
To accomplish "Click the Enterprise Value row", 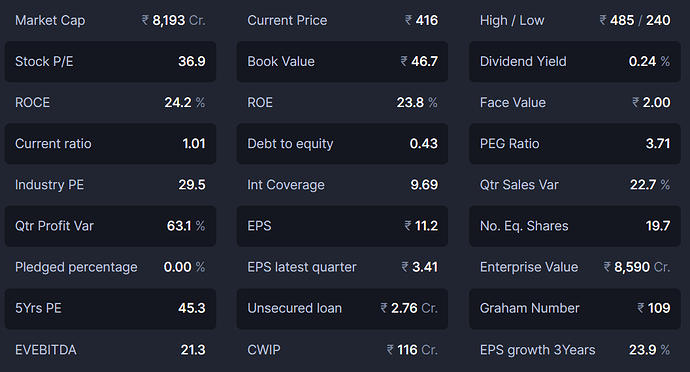I will (x=575, y=267).
